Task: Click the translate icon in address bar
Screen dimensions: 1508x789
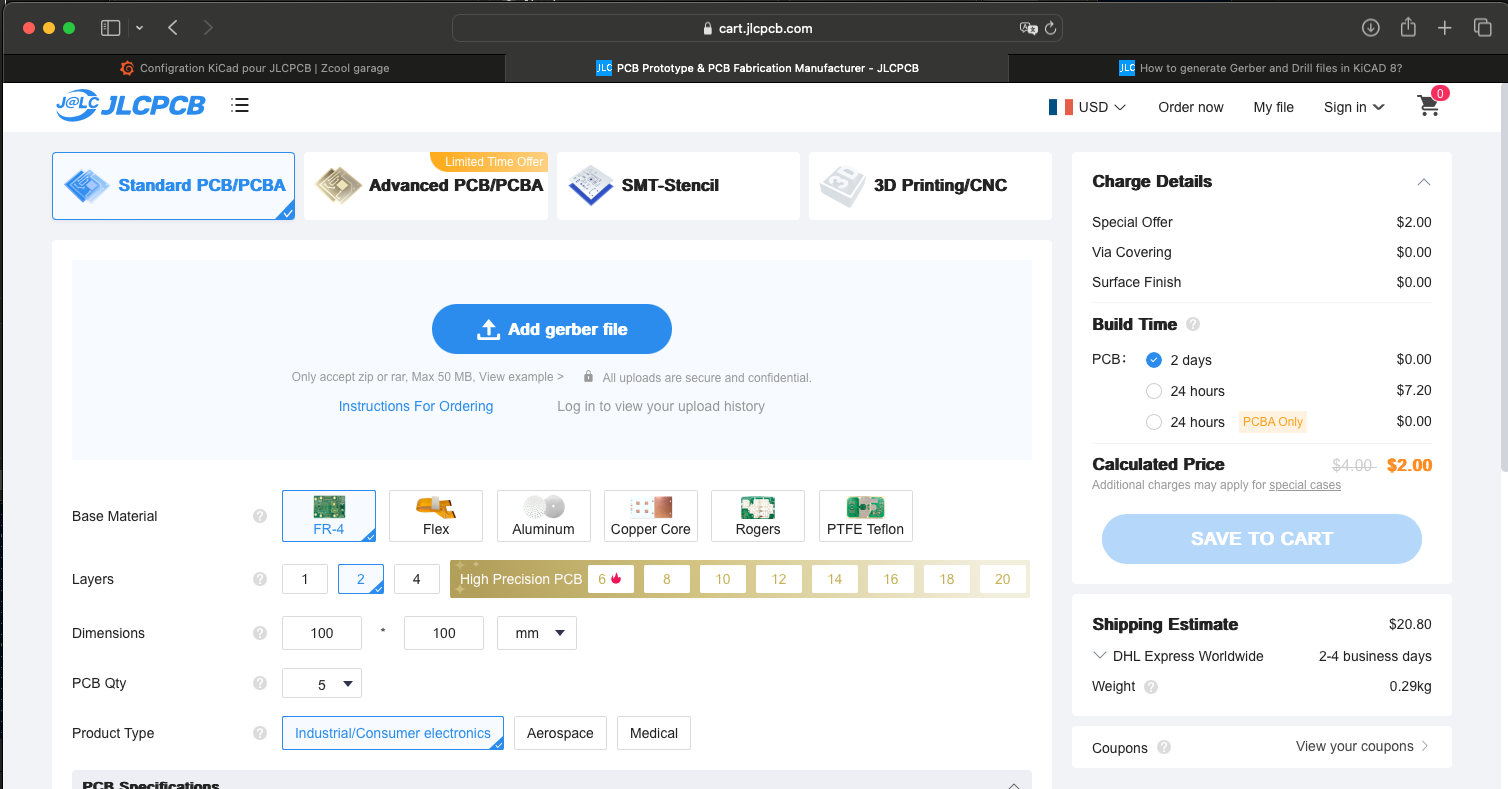Action: (x=1028, y=29)
